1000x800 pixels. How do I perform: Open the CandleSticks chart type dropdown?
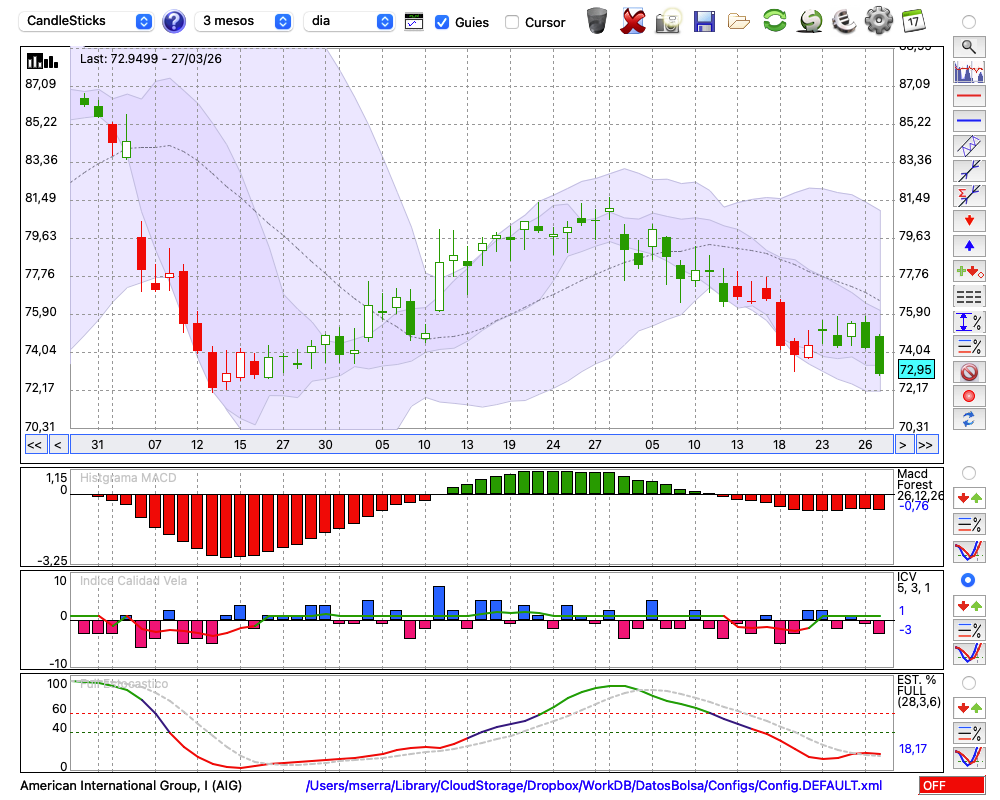pos(88,21)
